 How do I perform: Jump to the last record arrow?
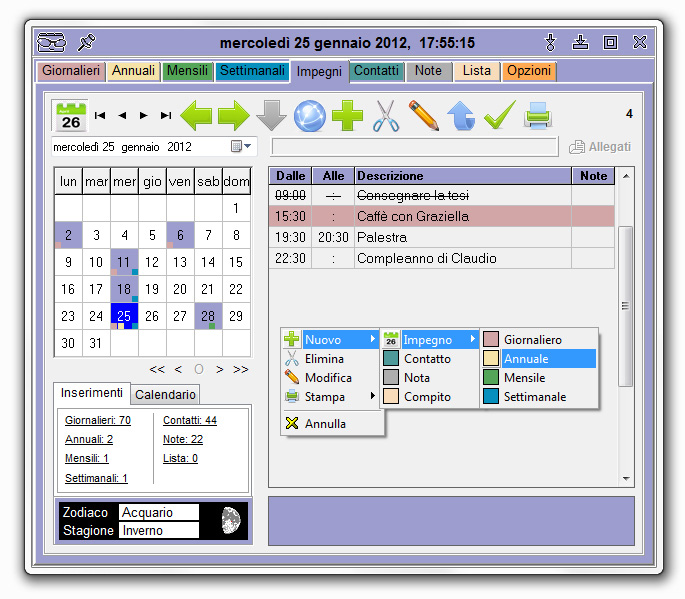tap(166, 115)
